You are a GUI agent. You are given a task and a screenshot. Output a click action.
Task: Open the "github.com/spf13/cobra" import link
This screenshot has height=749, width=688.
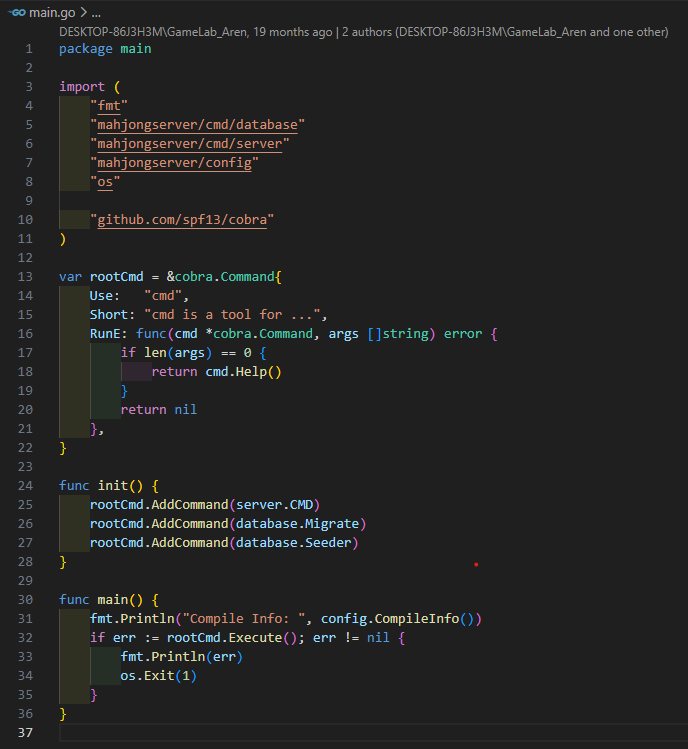click(x=182, y=219)
